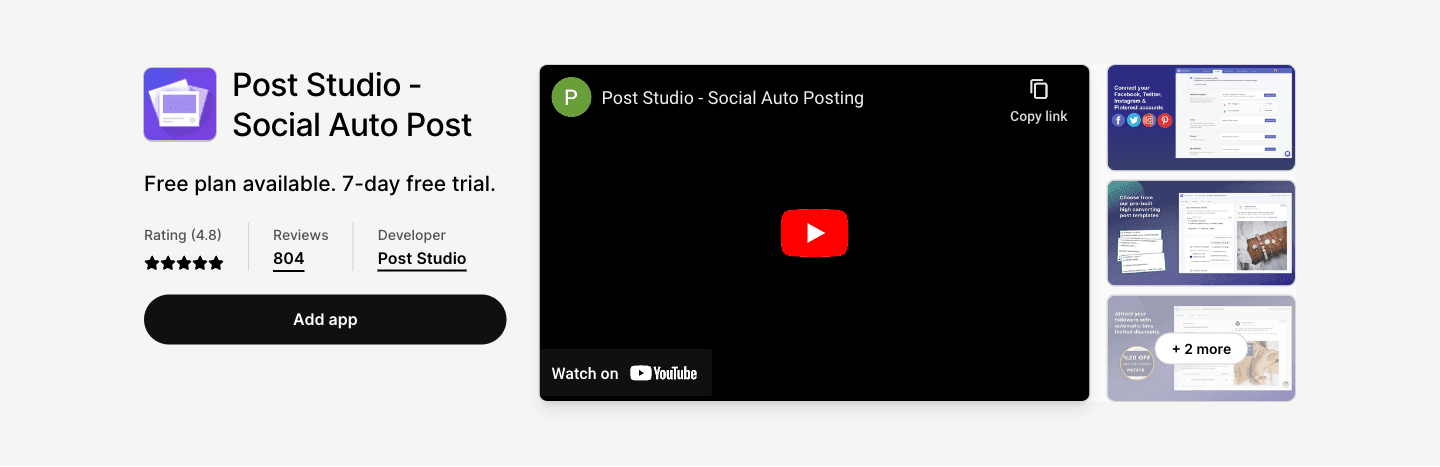Click the Add app button
This screenshot has height=467, width=1440.
[x=325, y=320]
